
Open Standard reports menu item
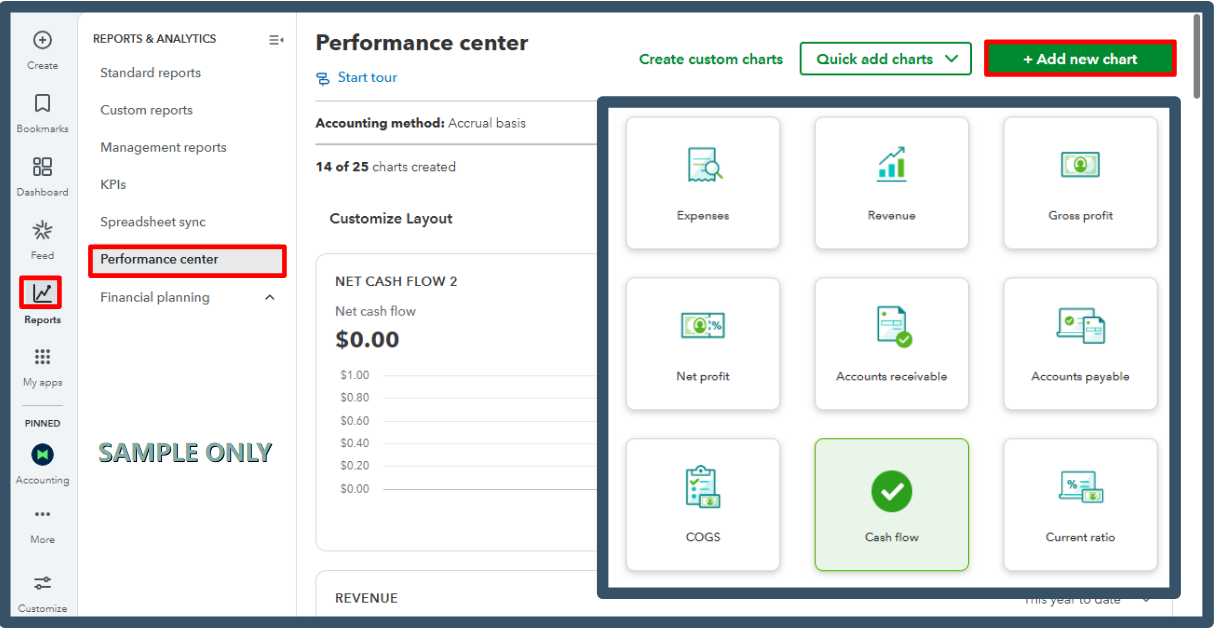[x=150, y=73]
